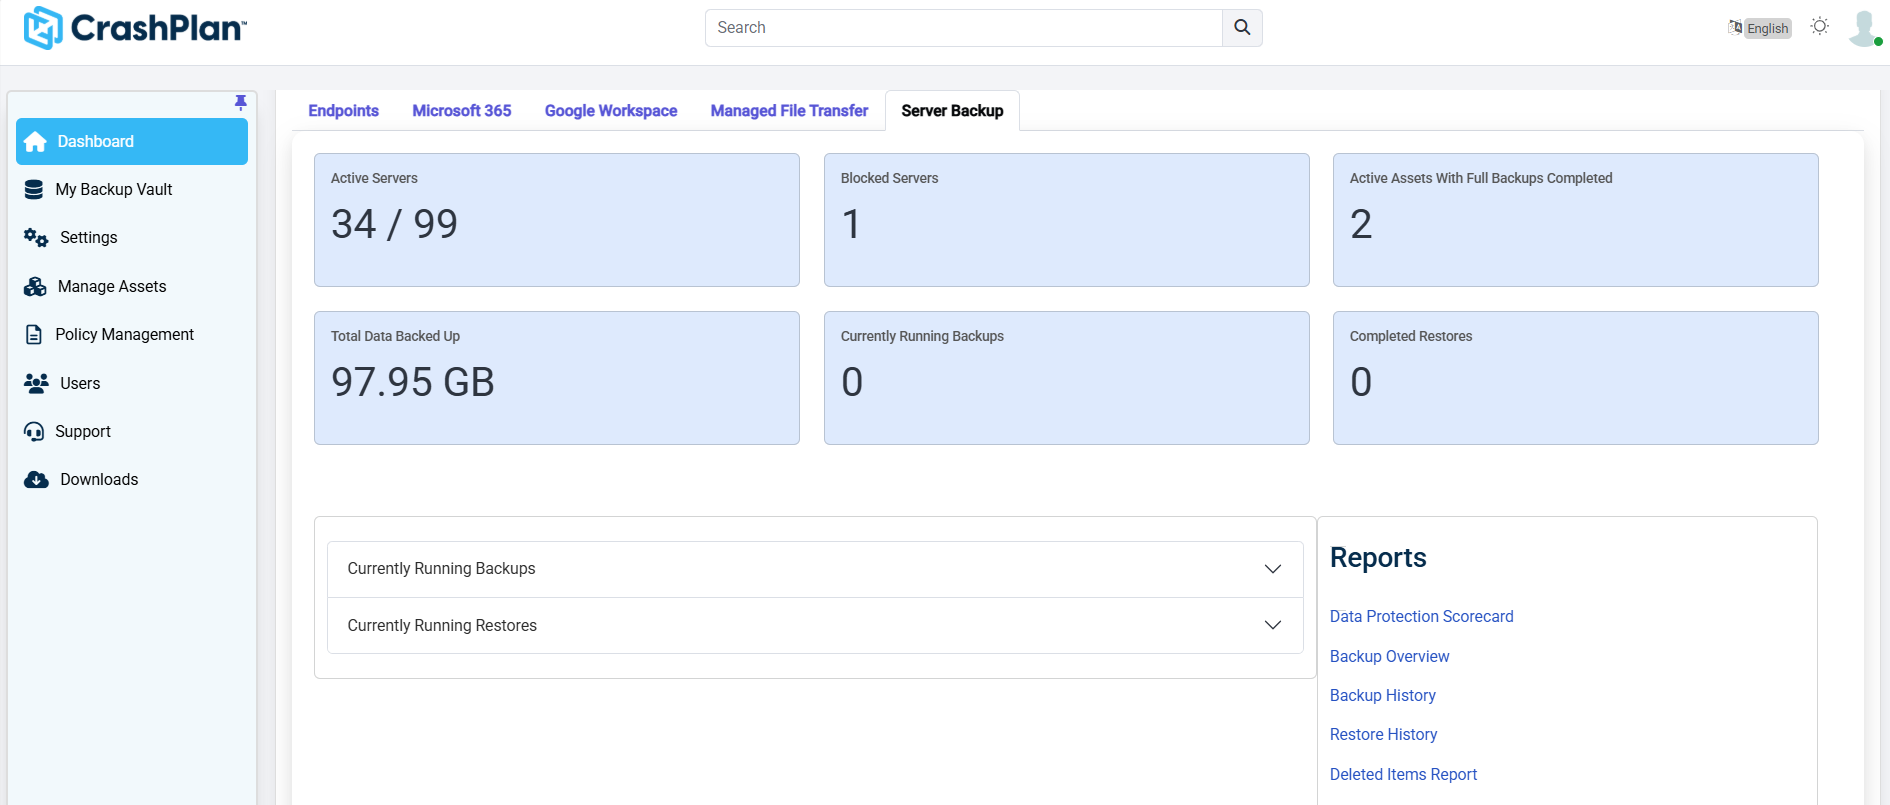Click the 97.95 GB value
This screenshot has height=805, width=1890.
click(x=413, y=382)
